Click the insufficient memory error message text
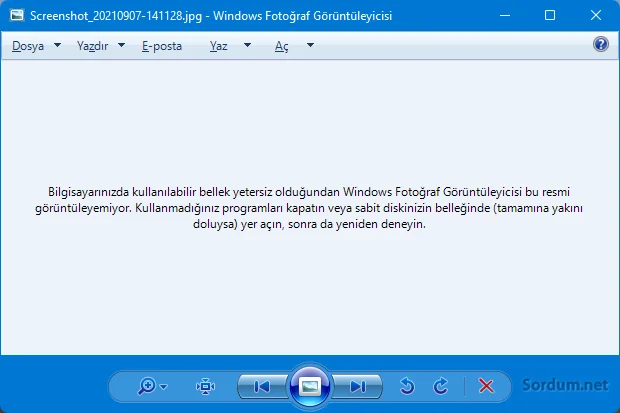 click(309, 208)
